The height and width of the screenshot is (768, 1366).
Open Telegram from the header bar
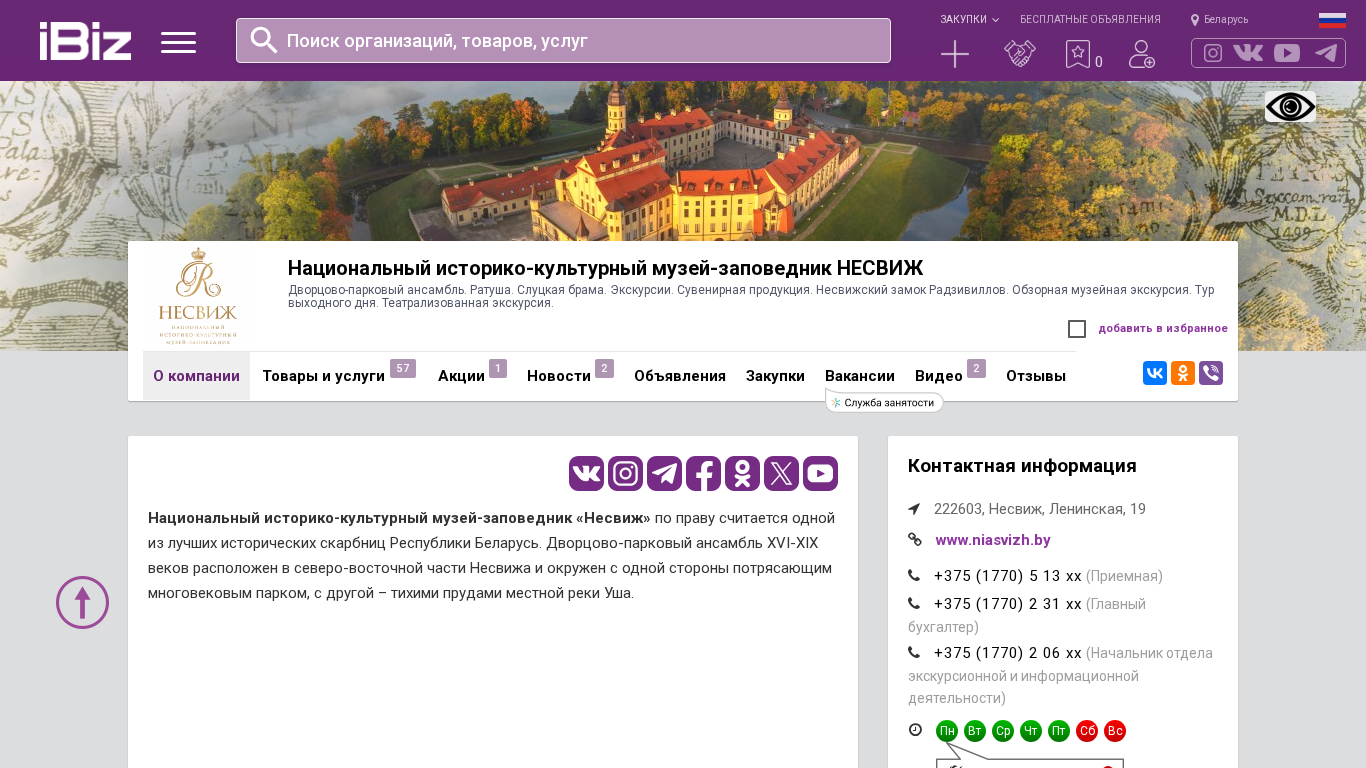pyautogui.click(x=1326, y=53)
